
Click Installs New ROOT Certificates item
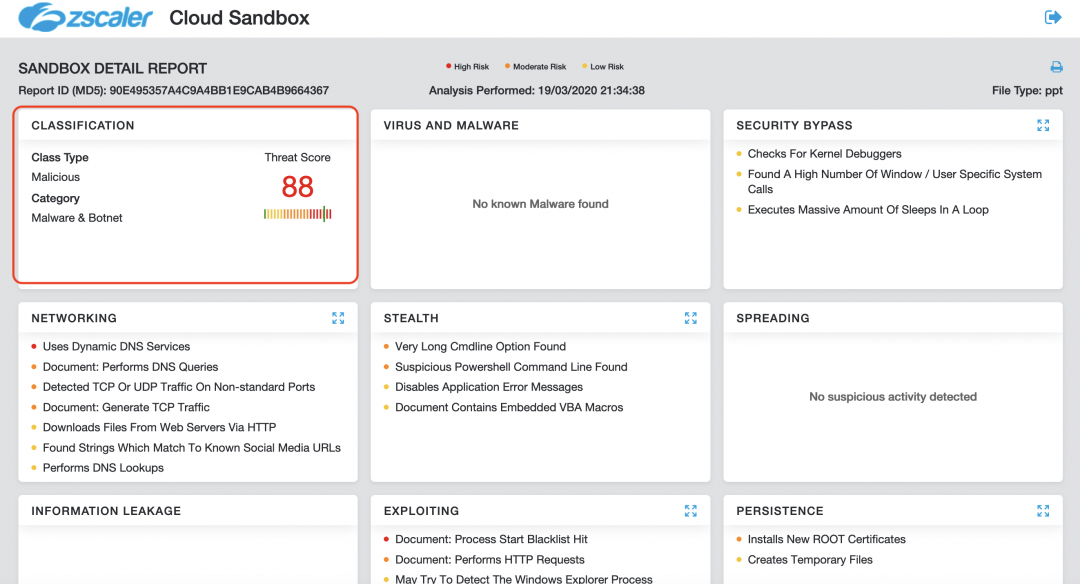826,540
